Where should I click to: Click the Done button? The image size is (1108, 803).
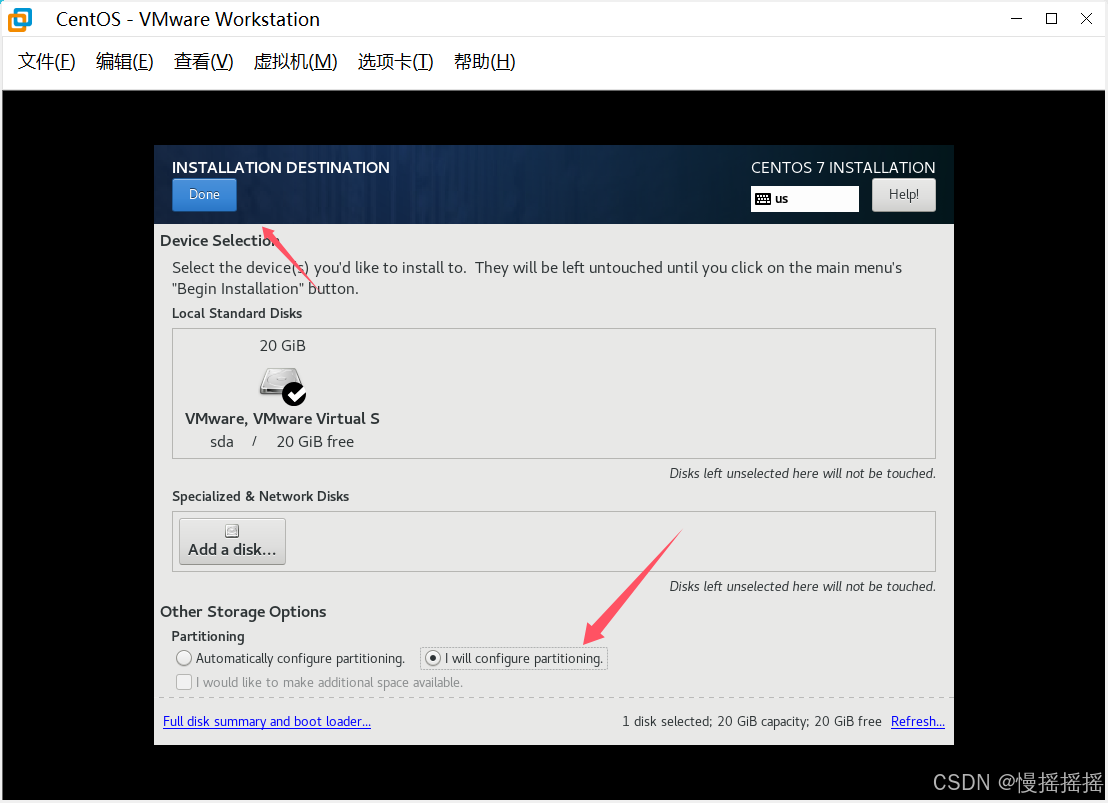(204, 194)
